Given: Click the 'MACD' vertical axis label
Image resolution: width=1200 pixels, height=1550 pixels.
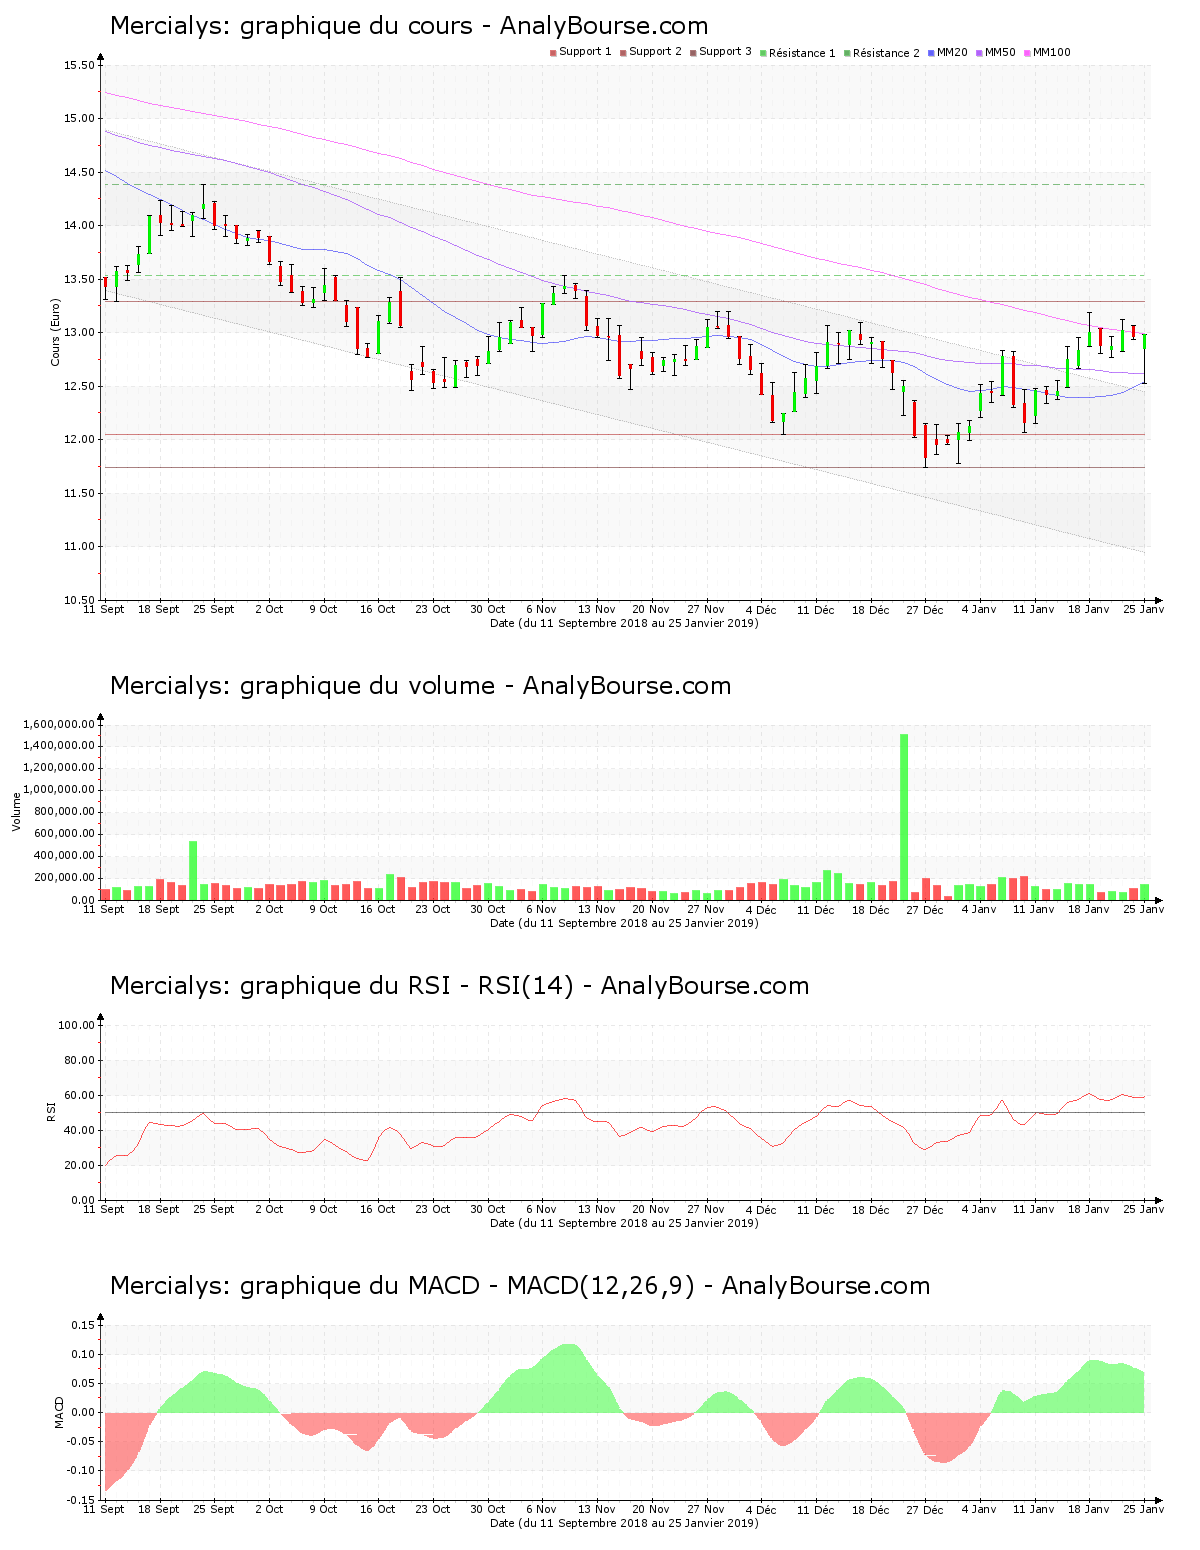Looking at the screenshot, I should [x=59, y=1412].
